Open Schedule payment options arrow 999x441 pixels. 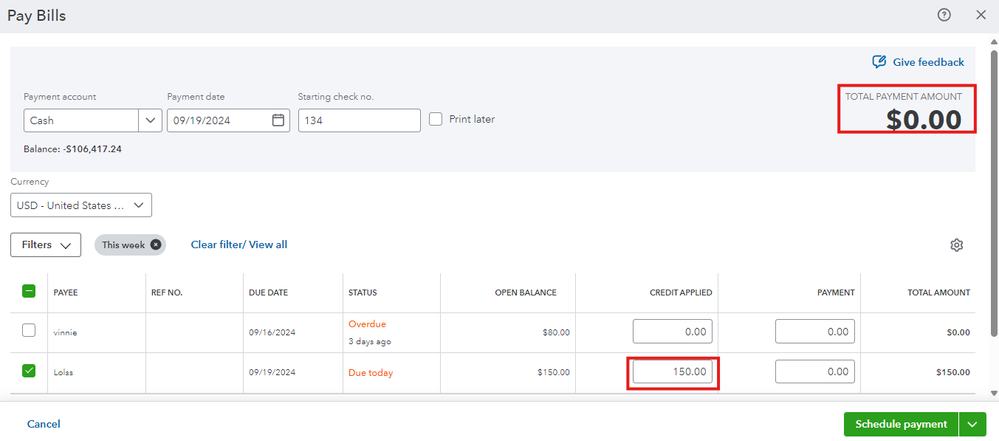point(972,424)
